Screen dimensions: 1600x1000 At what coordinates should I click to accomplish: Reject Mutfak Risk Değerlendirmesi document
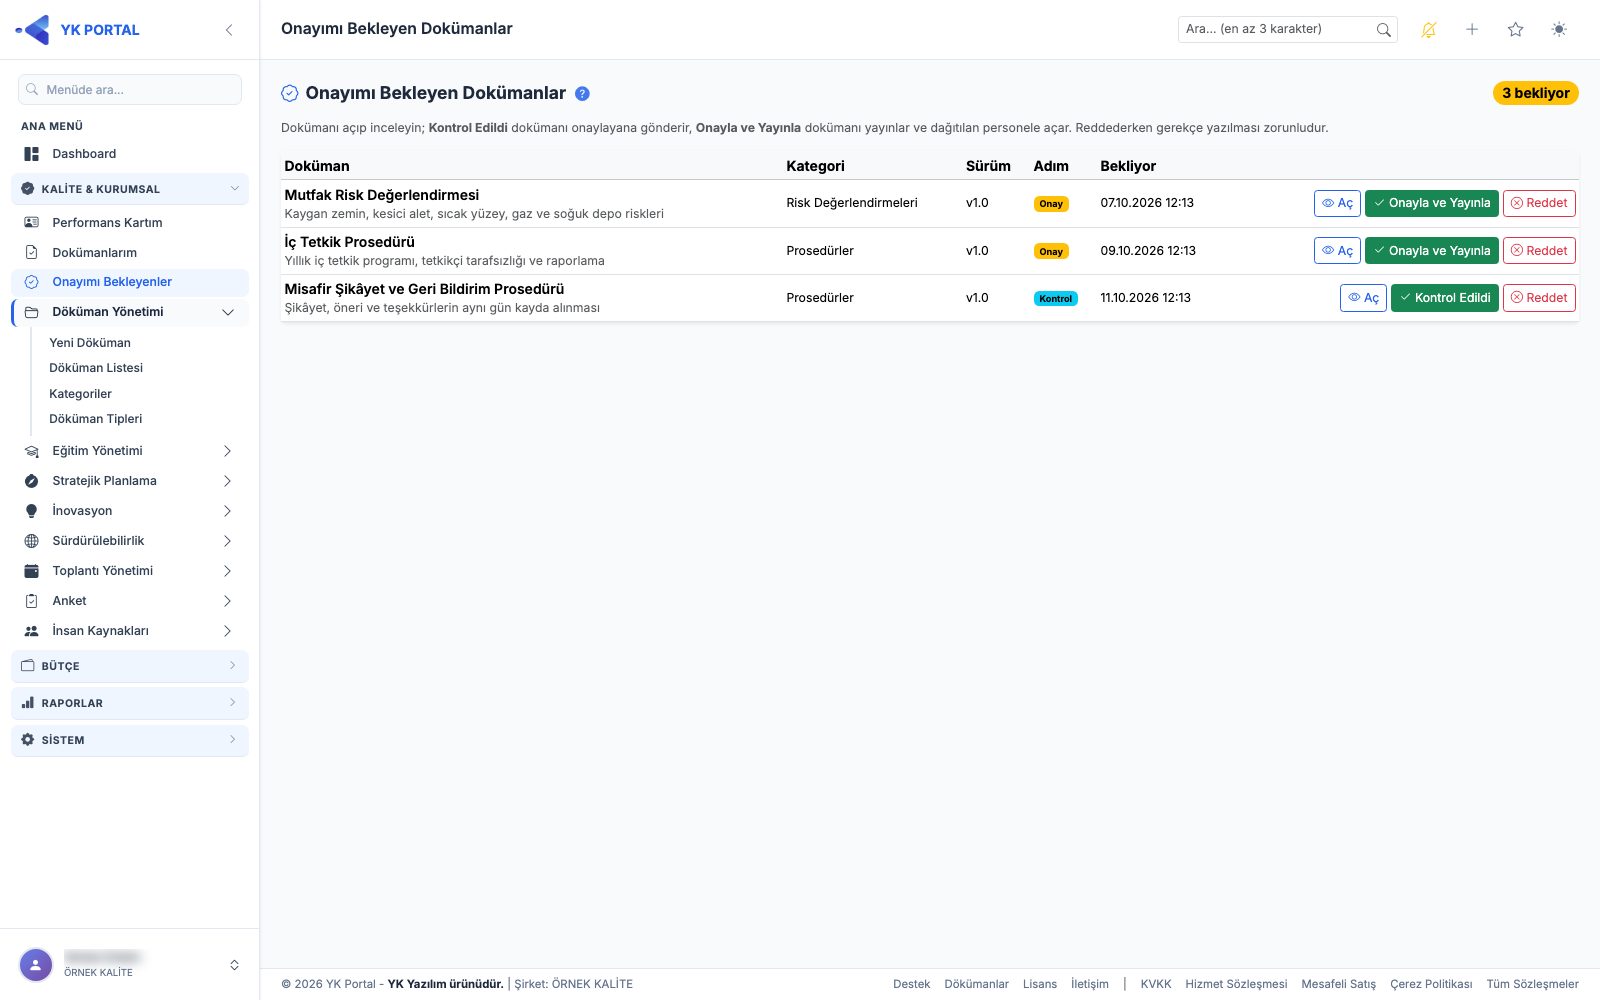(x=1539, y=203)
